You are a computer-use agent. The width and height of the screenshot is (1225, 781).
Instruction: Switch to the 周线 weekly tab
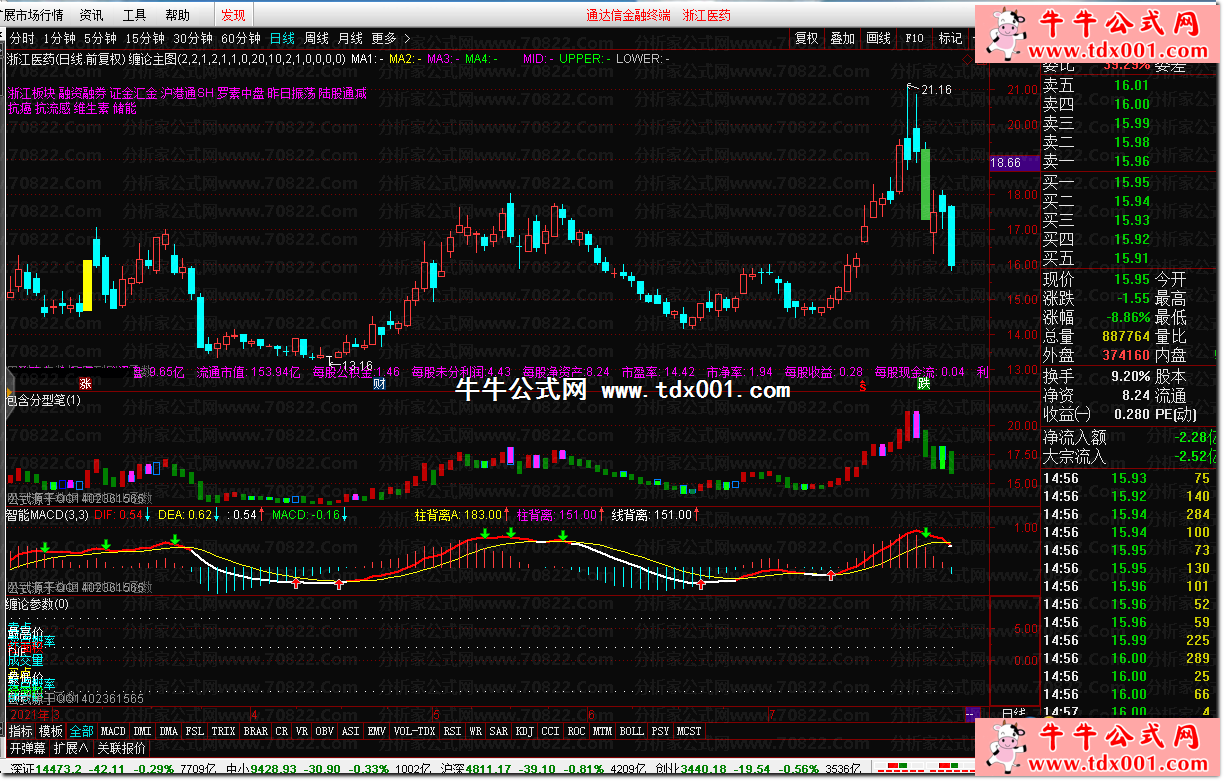pyautogui.click(x=316, y=38)
